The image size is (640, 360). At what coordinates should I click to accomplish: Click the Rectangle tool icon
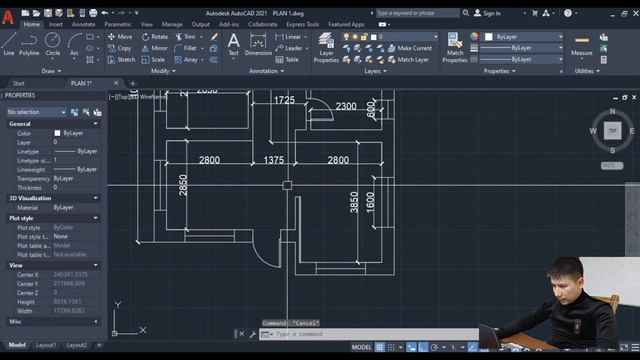point(90,37)
